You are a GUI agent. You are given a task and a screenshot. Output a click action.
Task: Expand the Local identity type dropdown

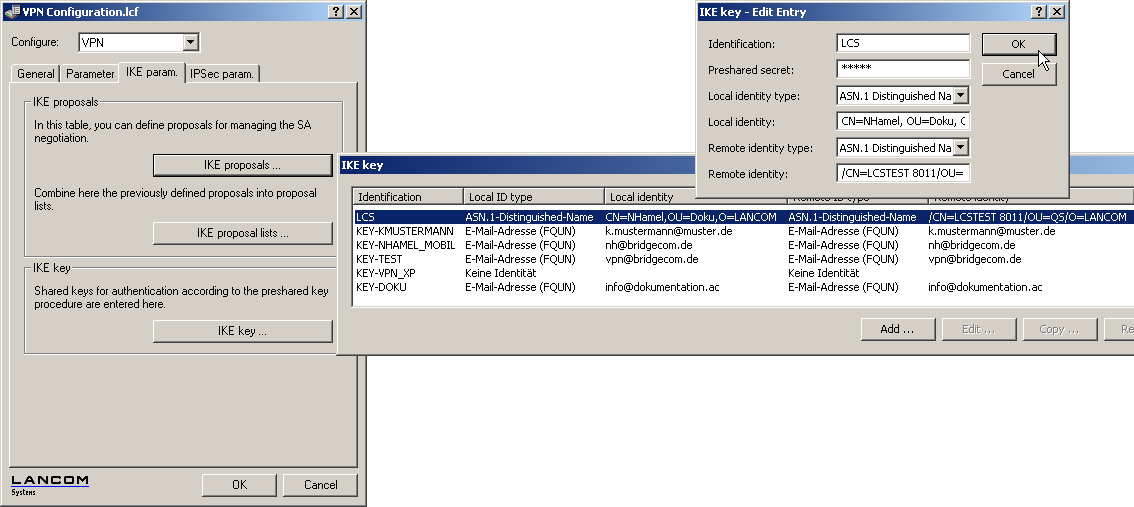[x=961, y=96]
